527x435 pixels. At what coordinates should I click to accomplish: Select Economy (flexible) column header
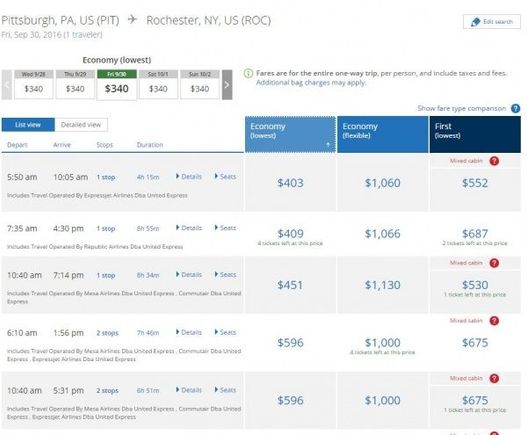(383, 134)
